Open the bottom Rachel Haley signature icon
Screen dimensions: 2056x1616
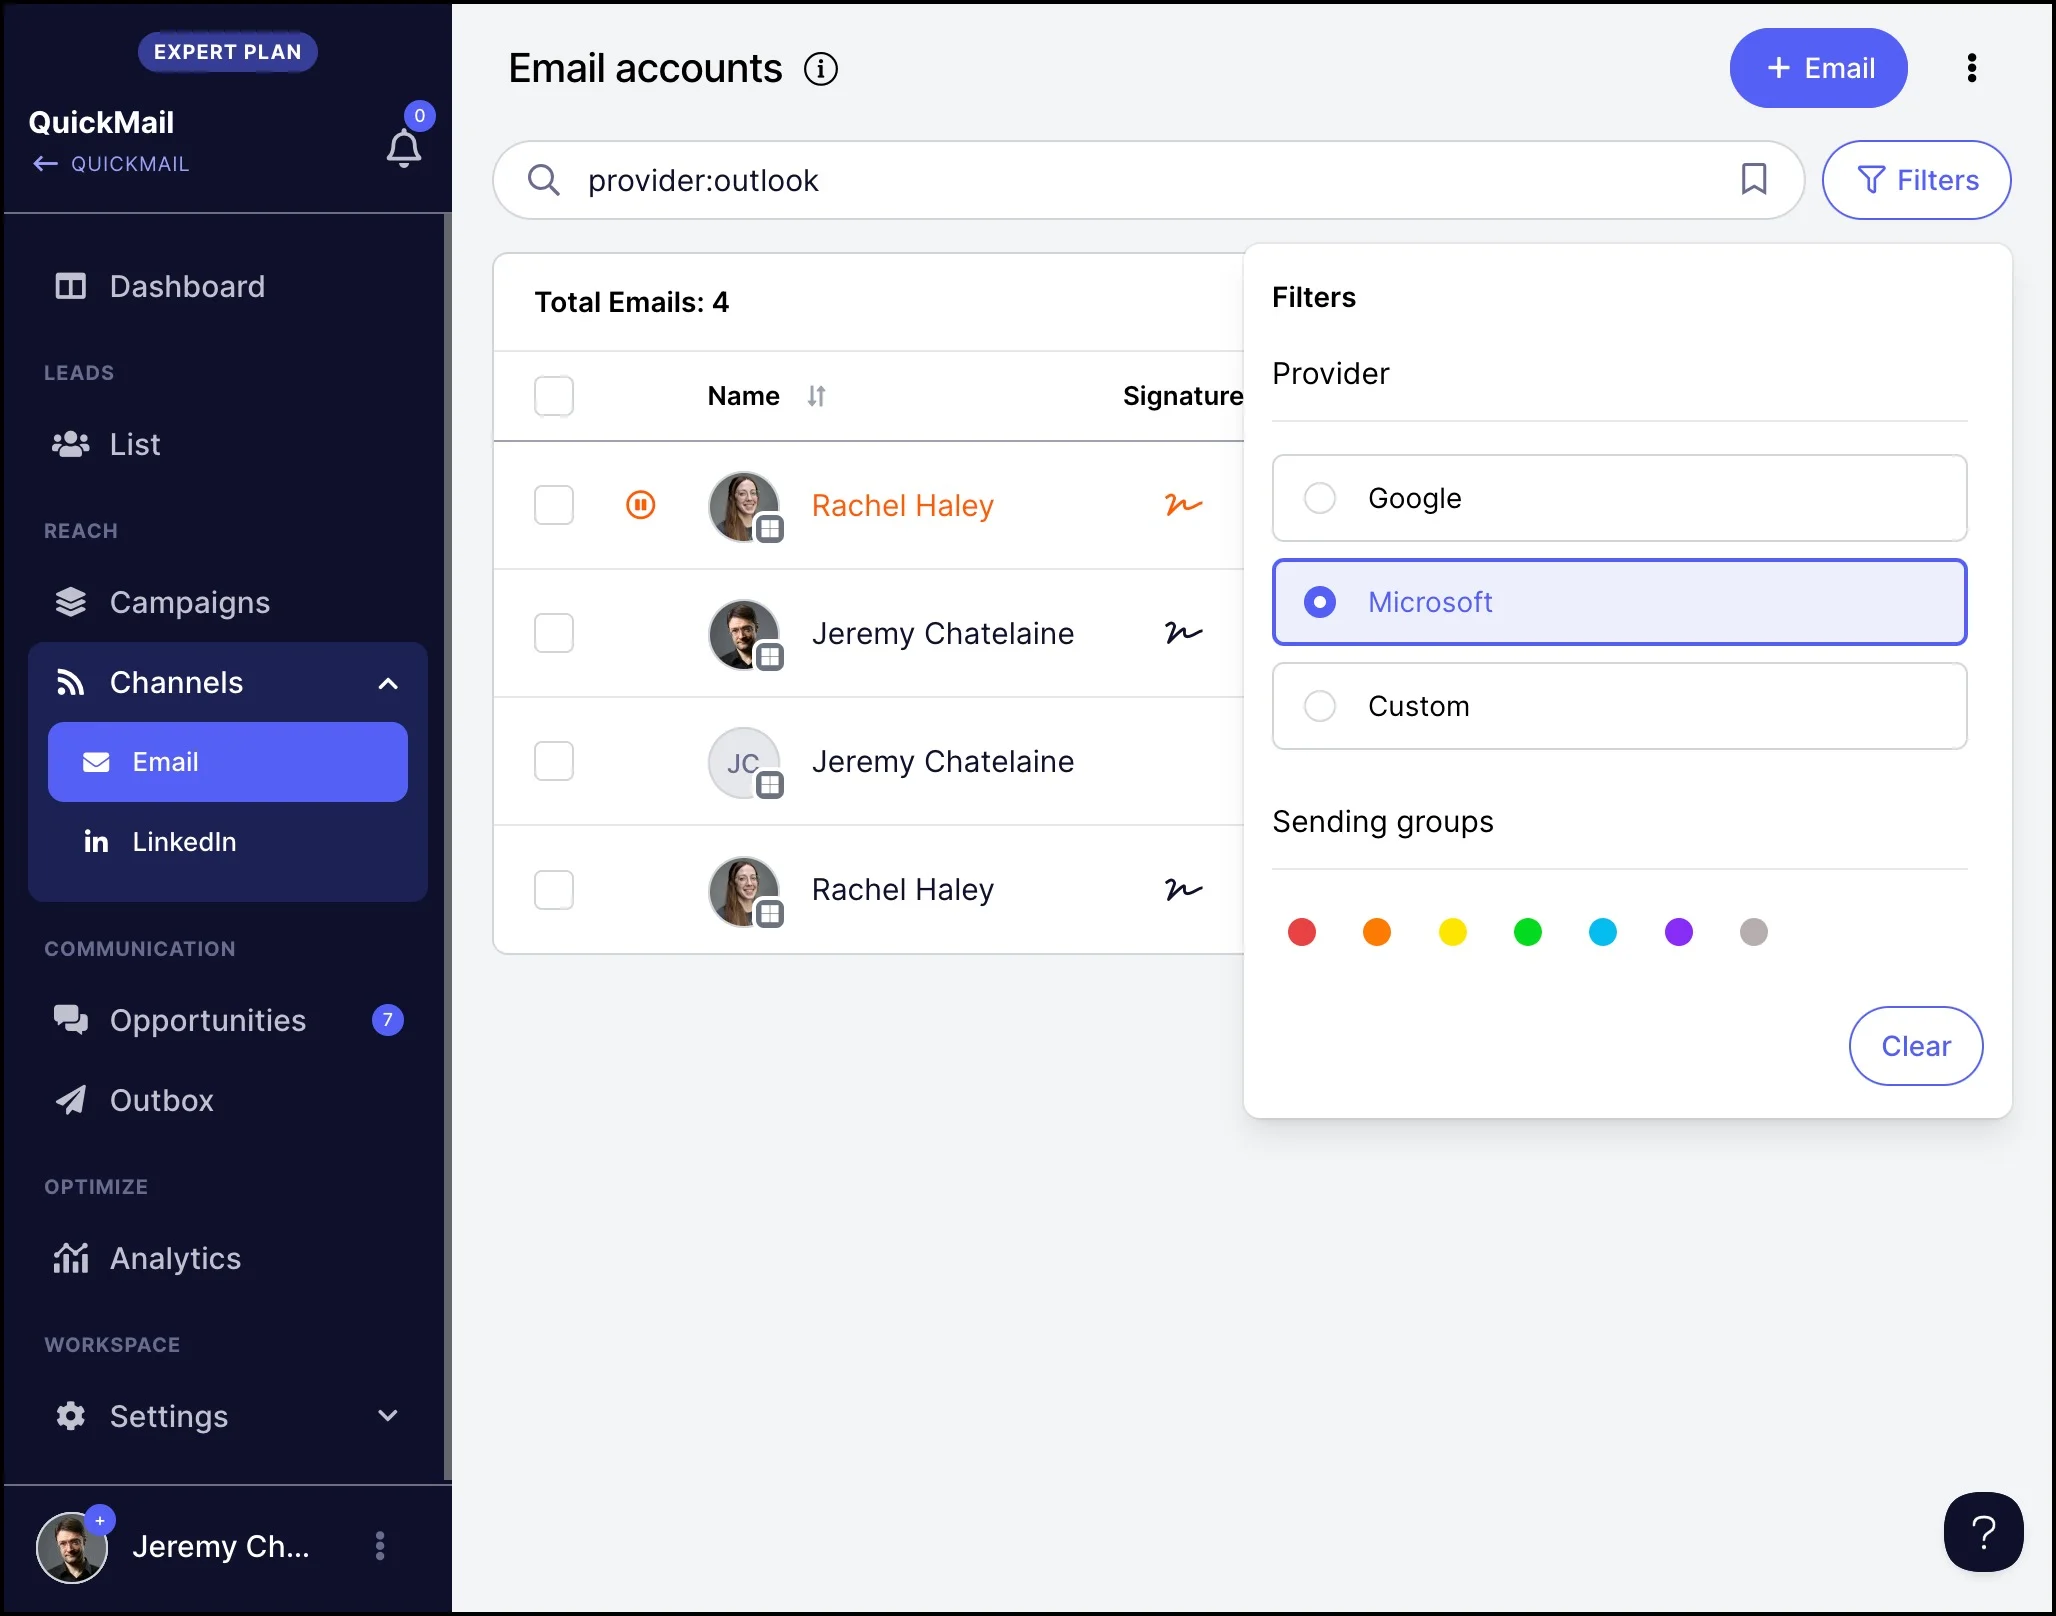pos(1184,889)
